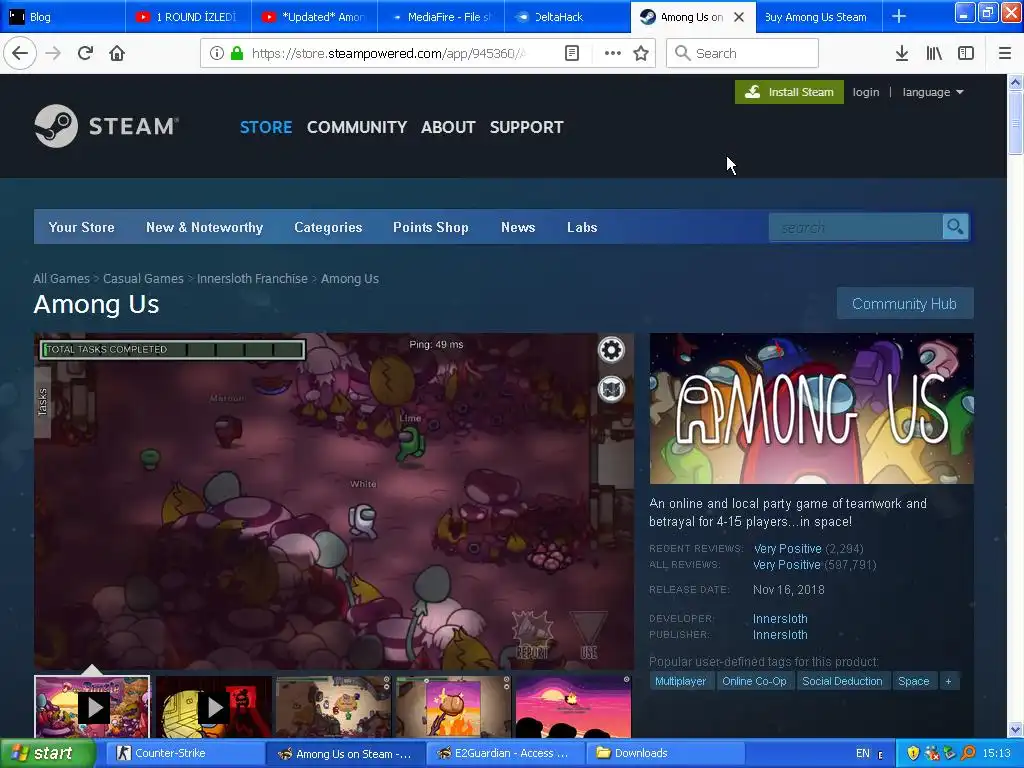Expand more tags with plus button
Screen dimensions: 1024x768
[948, 681]
